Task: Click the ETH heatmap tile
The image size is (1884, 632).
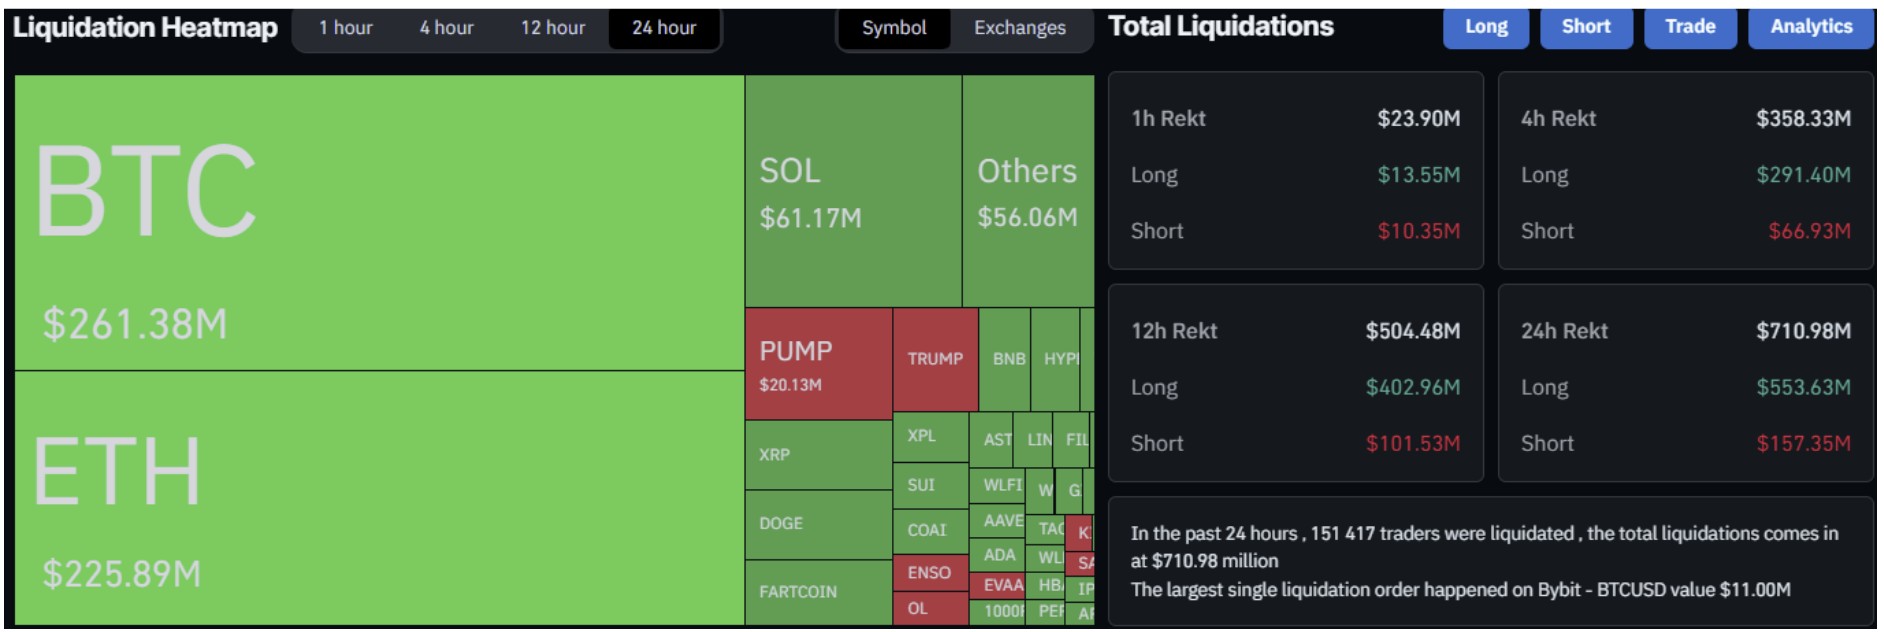Action: [x=380, y=498]
